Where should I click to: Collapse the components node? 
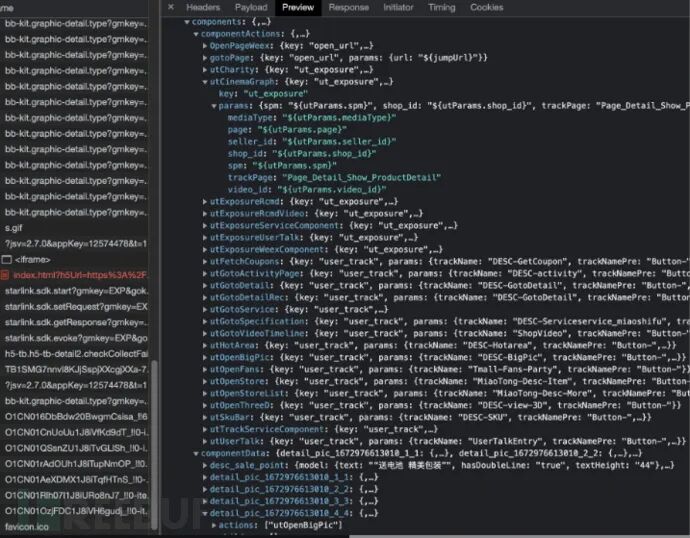[187, 22]
